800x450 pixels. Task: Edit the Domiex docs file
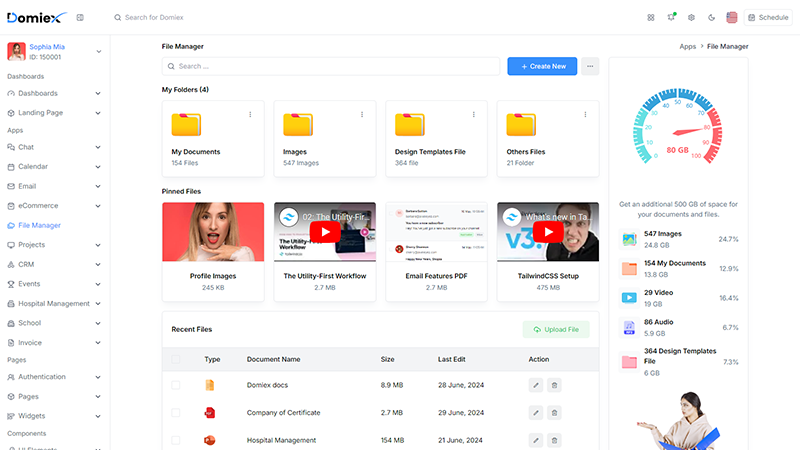coord(536,385)
